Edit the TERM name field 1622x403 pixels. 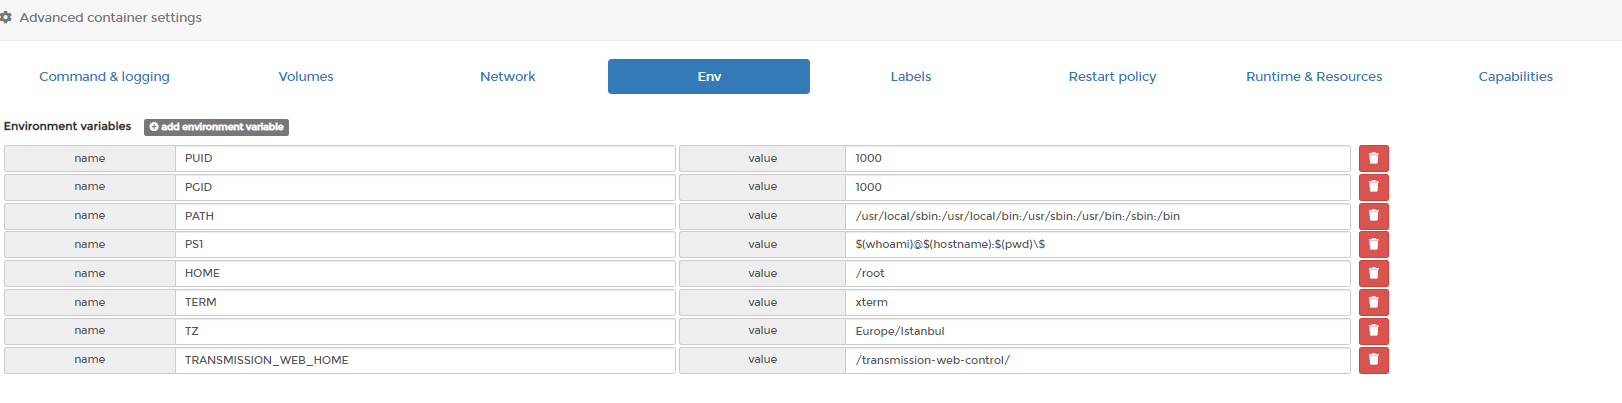click(x=425, y=302)
